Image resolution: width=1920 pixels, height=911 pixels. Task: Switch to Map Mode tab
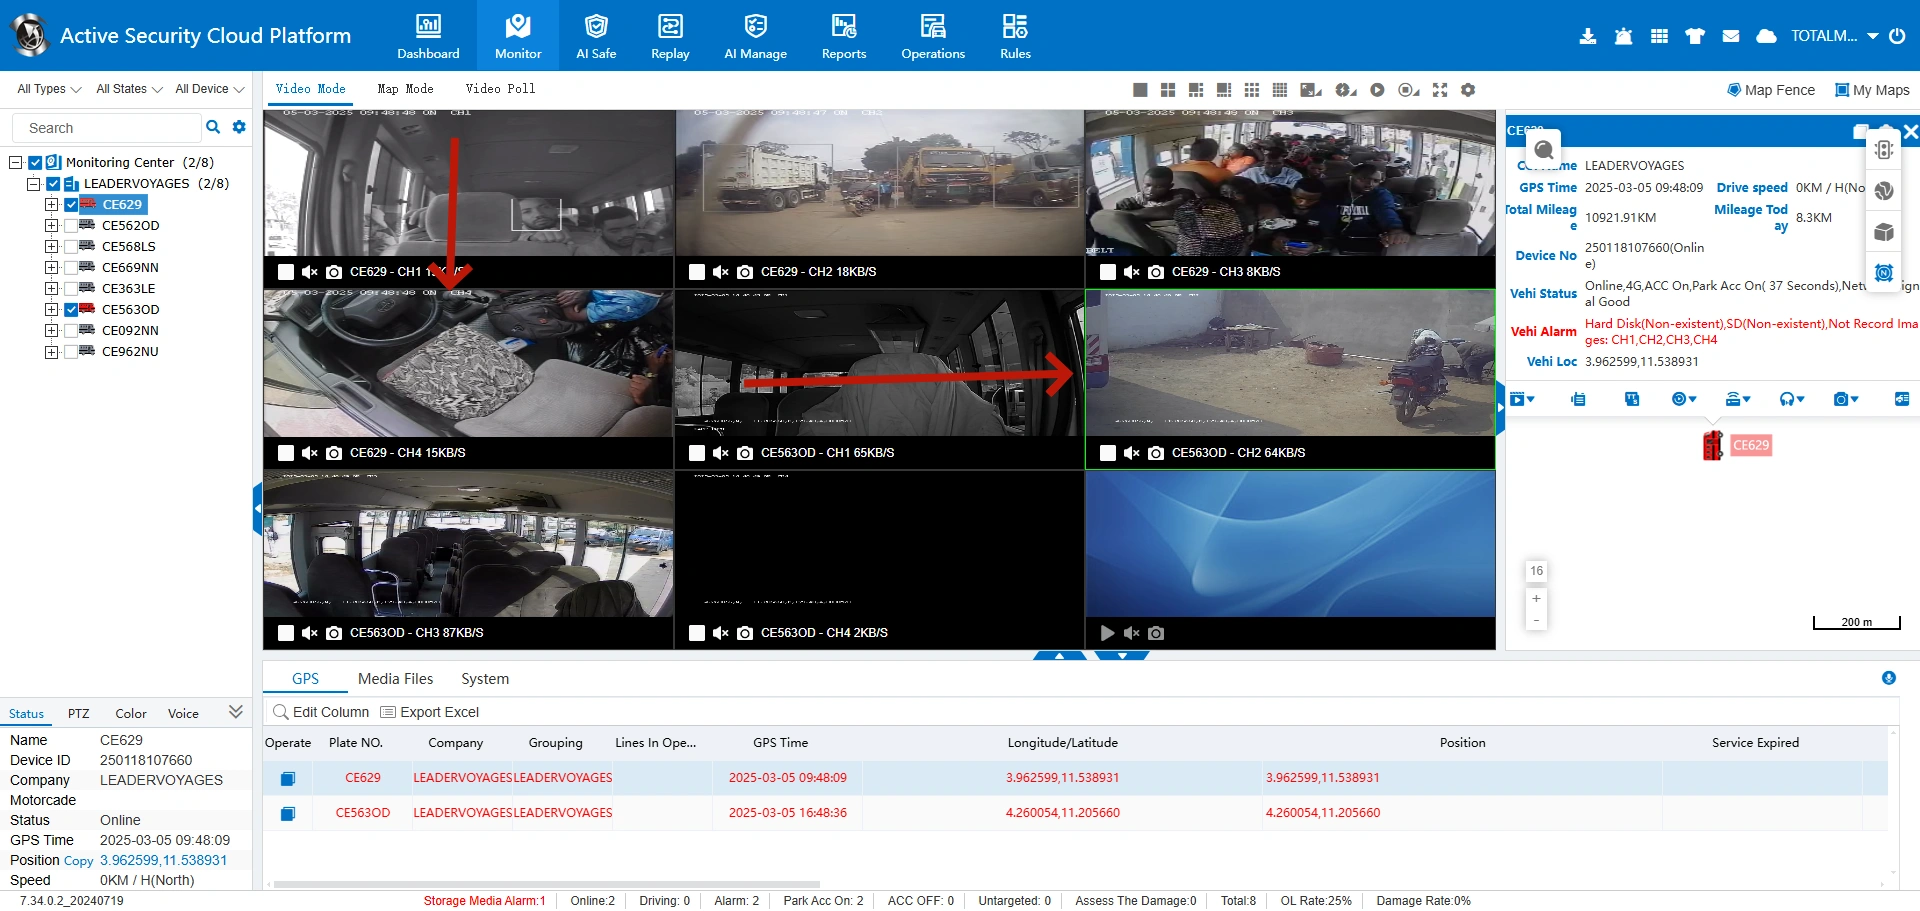(x=405, y=89)
